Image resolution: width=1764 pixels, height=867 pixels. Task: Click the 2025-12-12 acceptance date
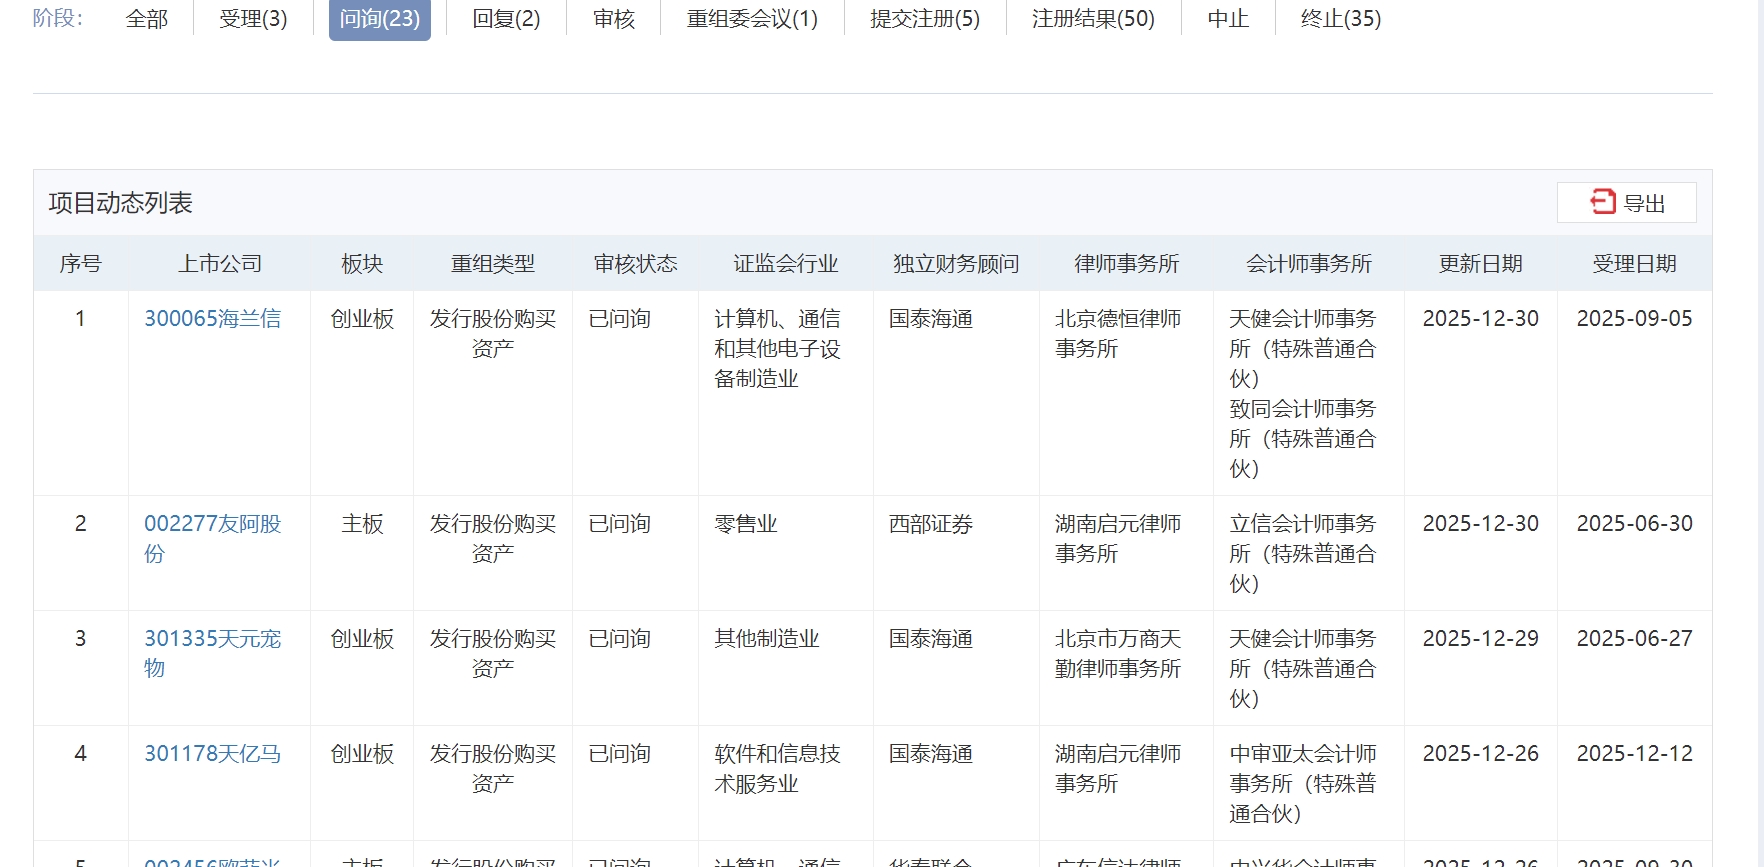(x=1635, y=754)
